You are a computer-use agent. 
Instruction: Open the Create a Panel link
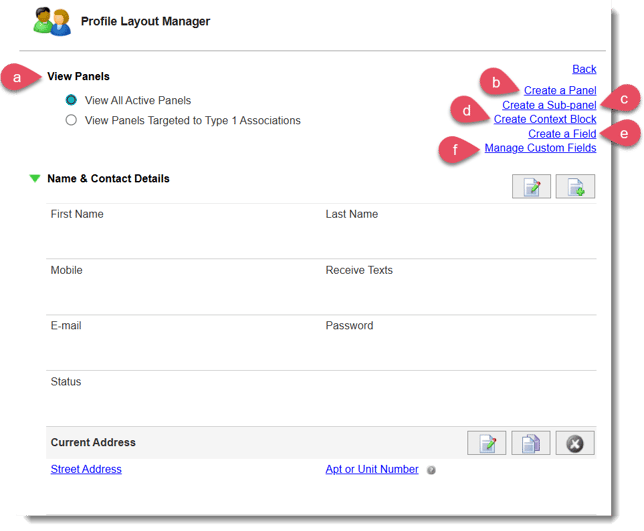(x=559, y=90)
